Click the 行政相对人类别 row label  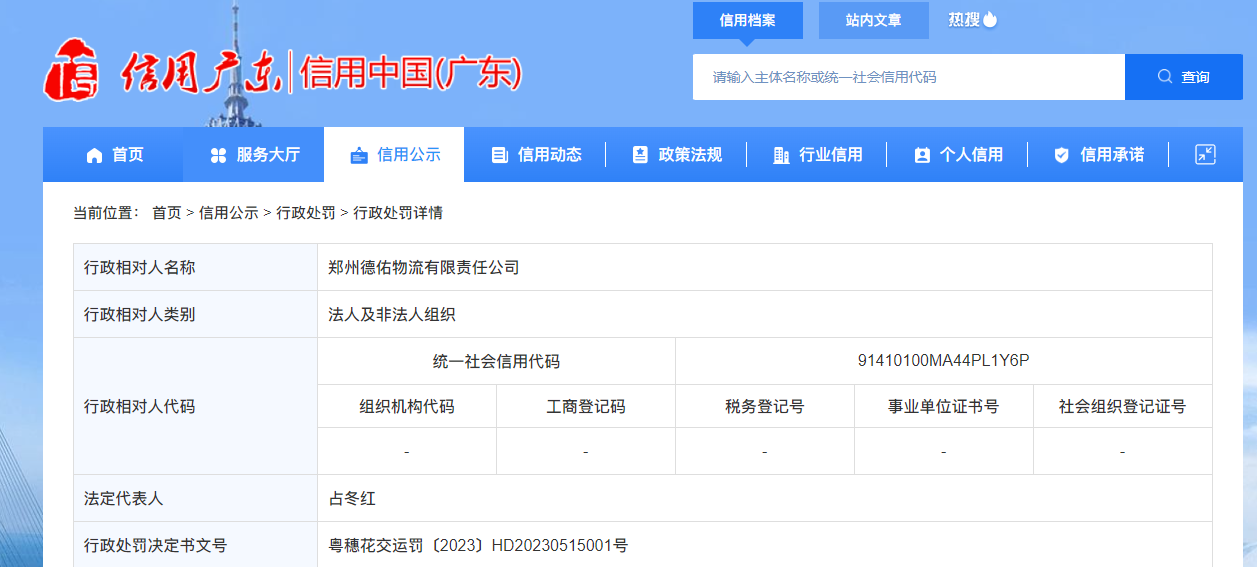tap(140, 315)
